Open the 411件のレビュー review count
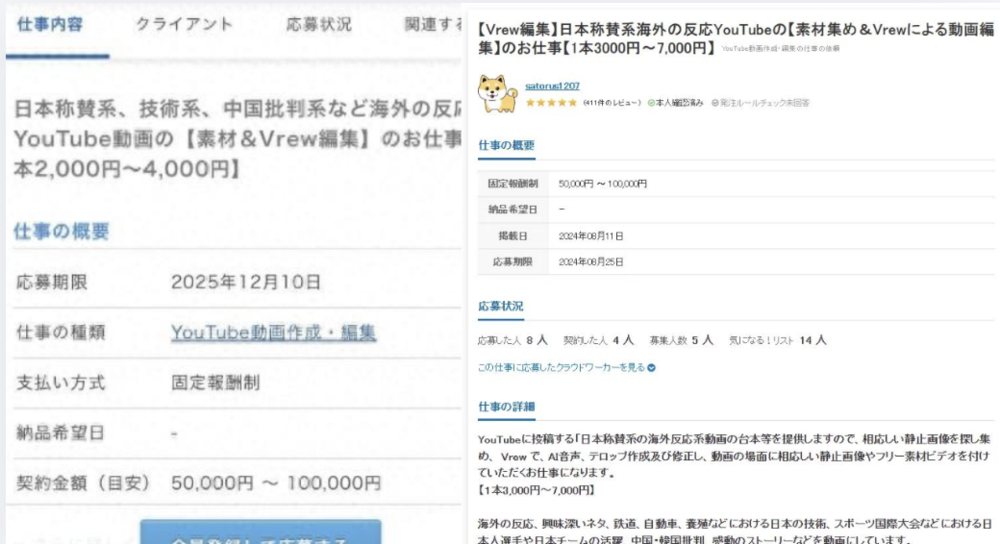This screenshot has width=1000, height=544. point(612,103)
